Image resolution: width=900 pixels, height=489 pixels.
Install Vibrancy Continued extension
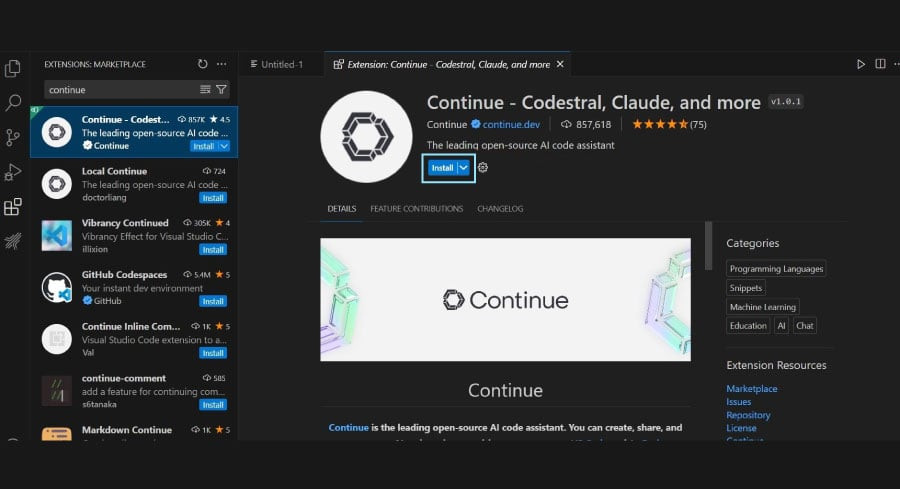[213, 250]
